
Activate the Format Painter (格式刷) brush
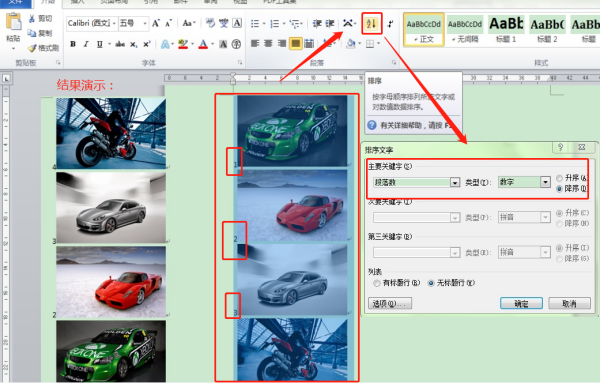(32, 48)
